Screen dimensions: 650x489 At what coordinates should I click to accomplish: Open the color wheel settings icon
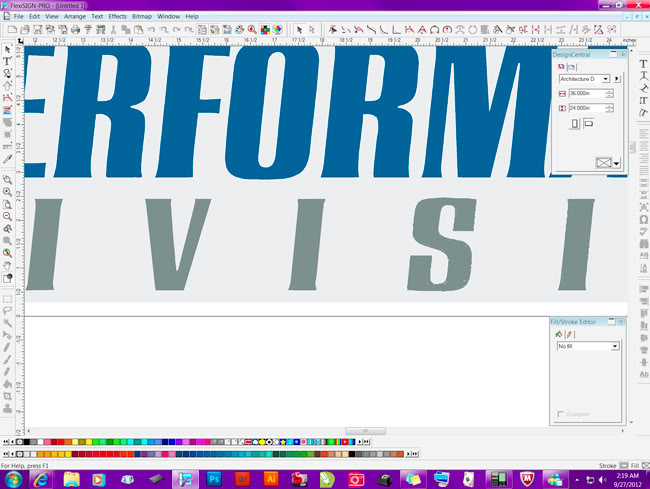[x=240, y=29]
